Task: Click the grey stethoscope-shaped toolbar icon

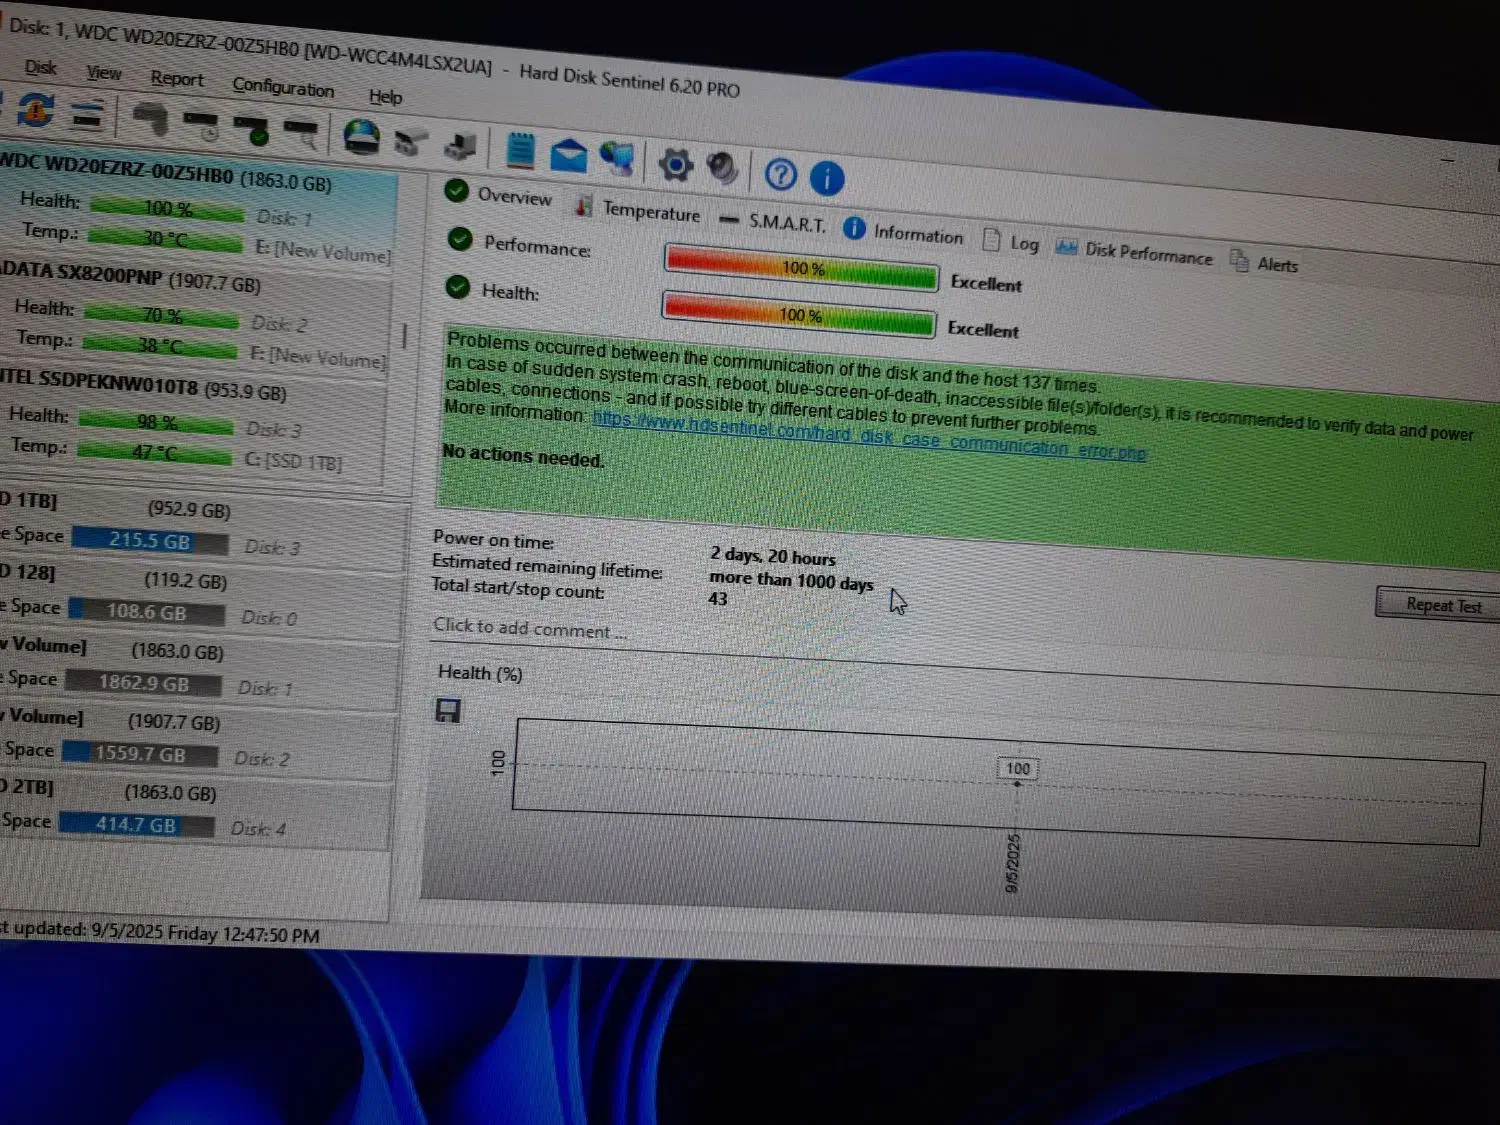Action: tap(151, 119)
